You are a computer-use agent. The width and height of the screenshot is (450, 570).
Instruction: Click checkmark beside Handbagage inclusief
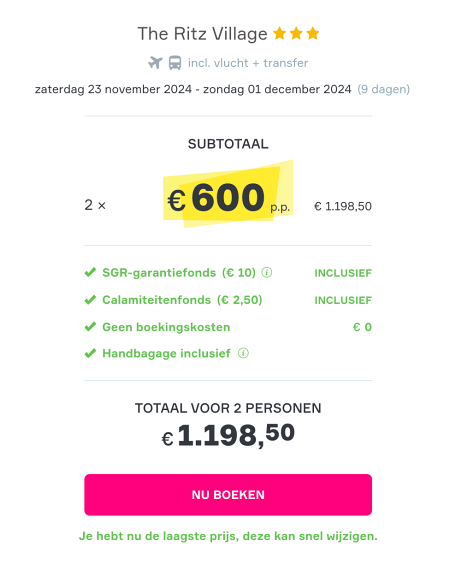(90, 353)
